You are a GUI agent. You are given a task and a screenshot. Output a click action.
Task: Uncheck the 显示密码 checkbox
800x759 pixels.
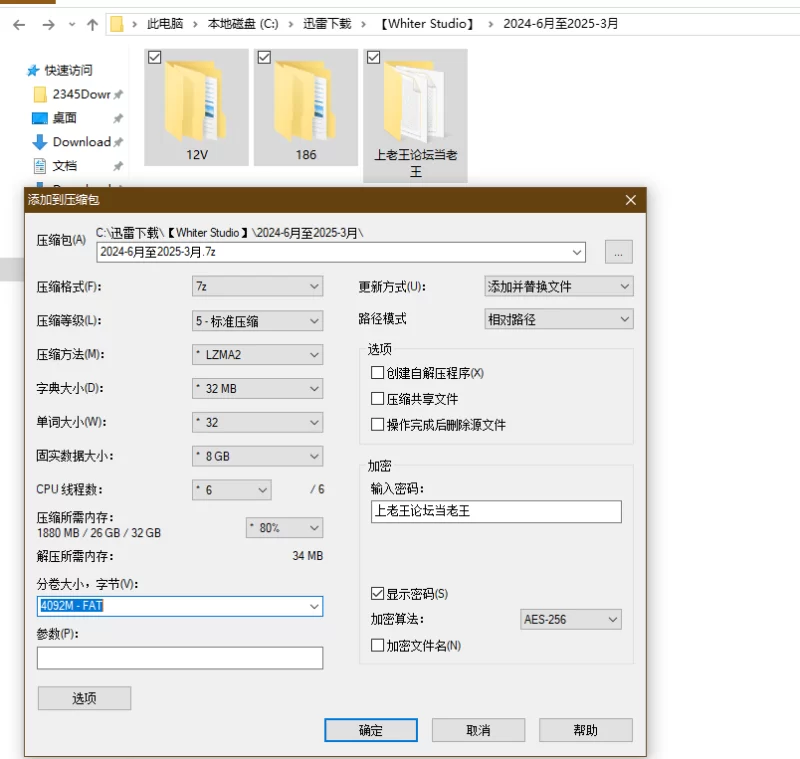(377, 593)
